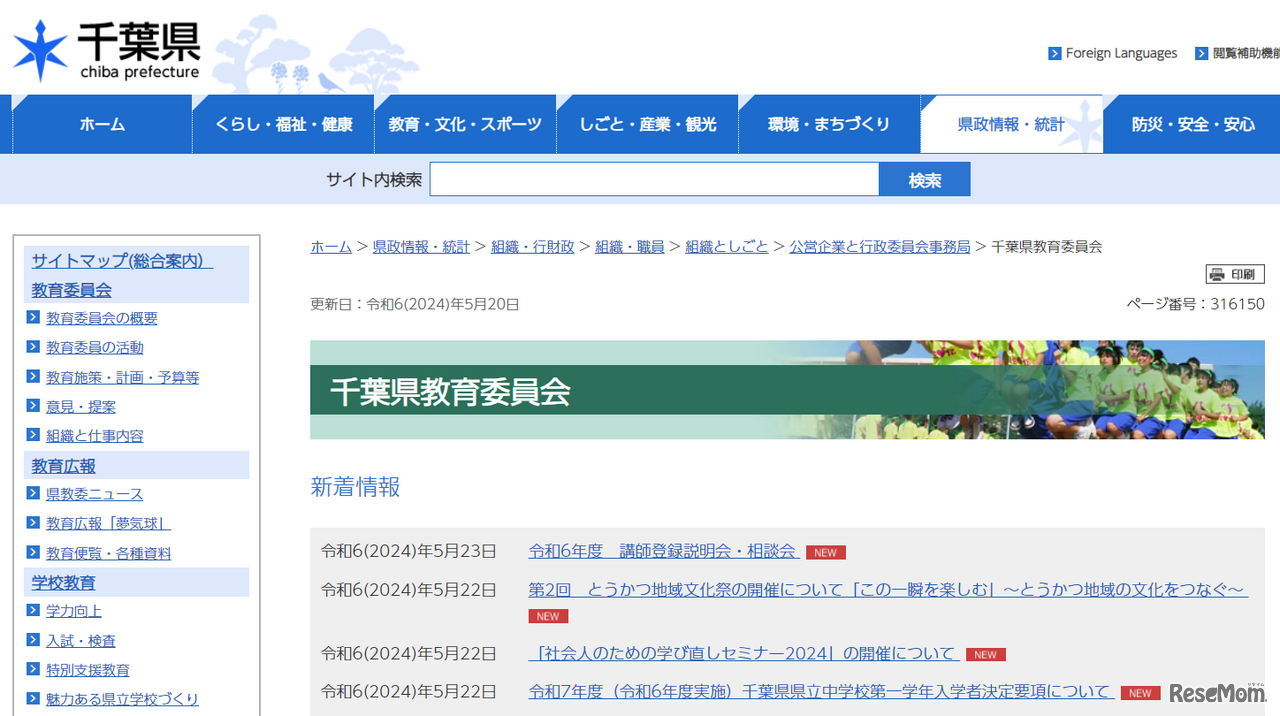The width and height of the screenshot is (1280, 716).
Task: Open 社会人のための学び直しセミナー2024 news link
Action: (x=744, y=653)
